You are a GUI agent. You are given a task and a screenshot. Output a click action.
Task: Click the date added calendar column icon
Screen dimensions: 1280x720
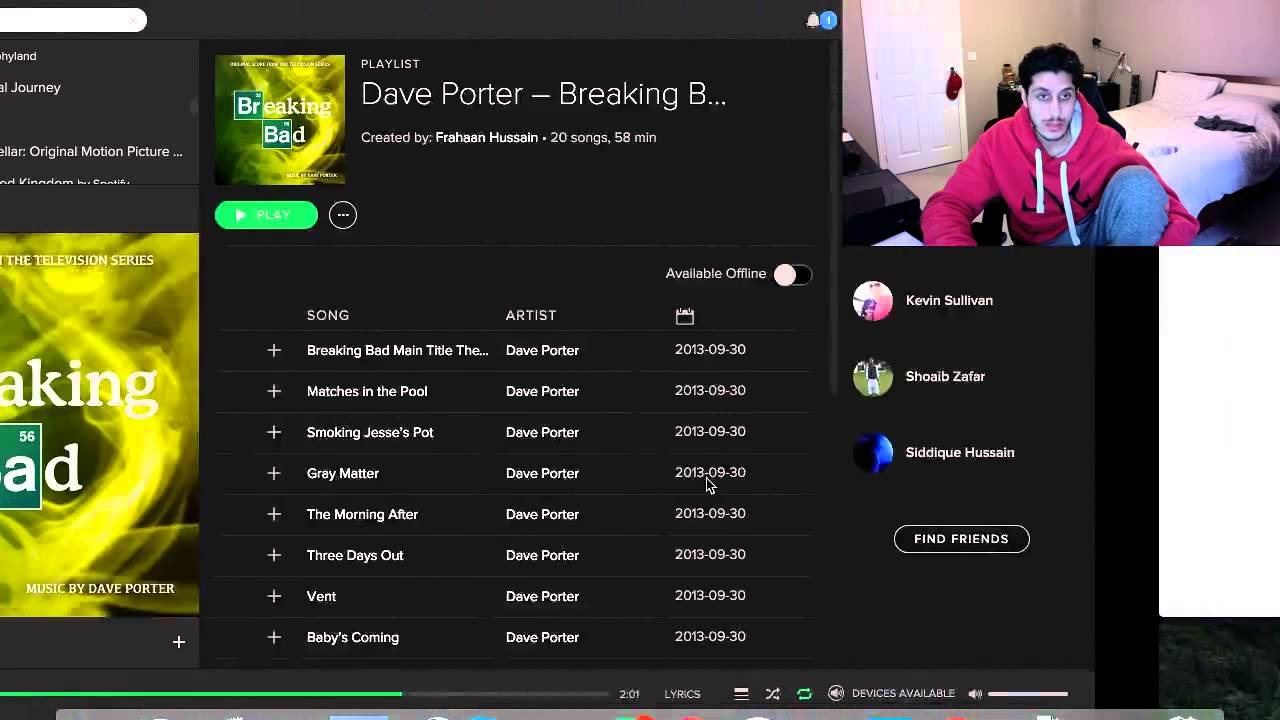(x=684, y=316)
